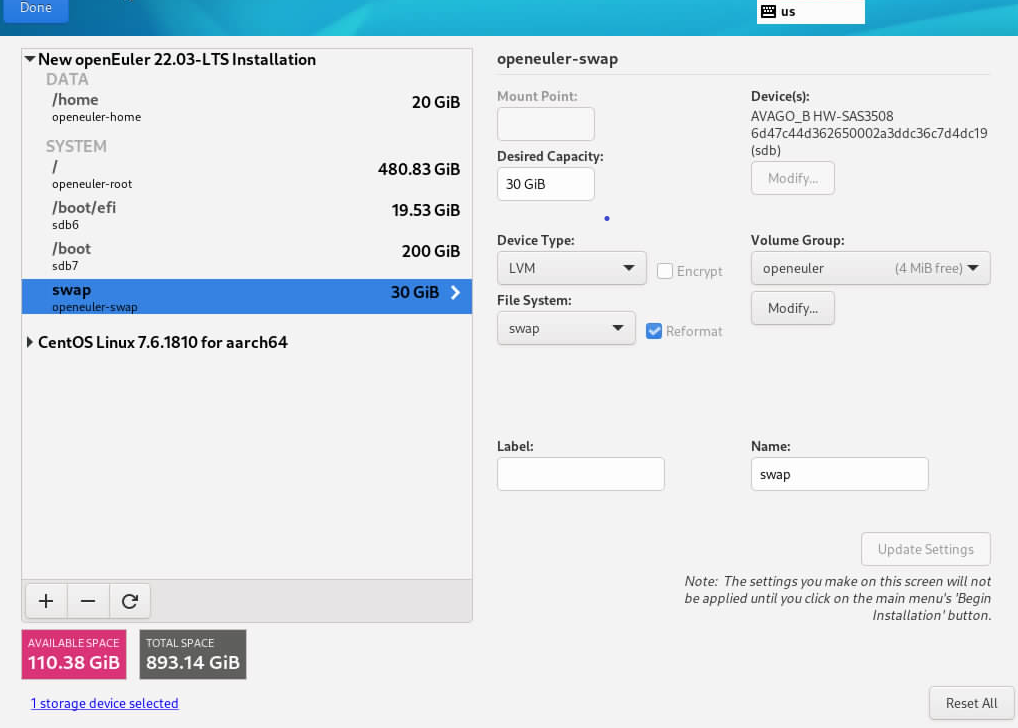
Task: Click the Done button
Action: (x=35, y=9)
